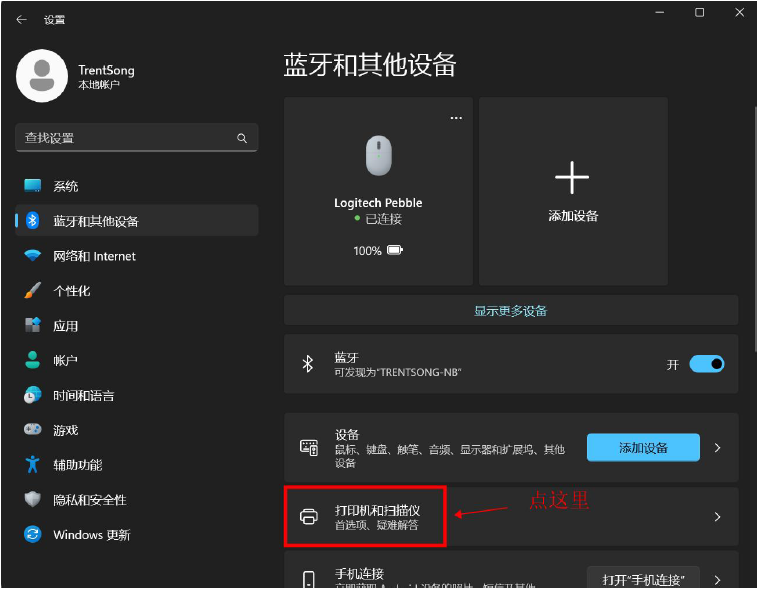Select 蓝牙和其他设备 in the sidebar
The image size is (757, 589).
(x=137, y=221)
